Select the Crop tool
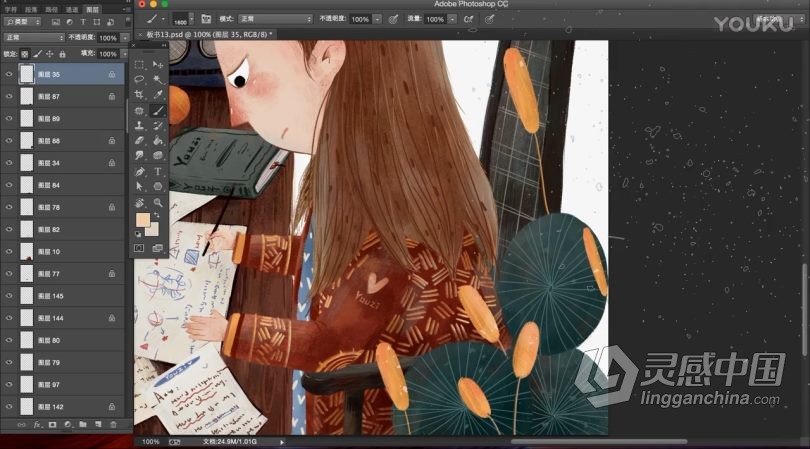 pyautogui.click(x=139, y=95)
